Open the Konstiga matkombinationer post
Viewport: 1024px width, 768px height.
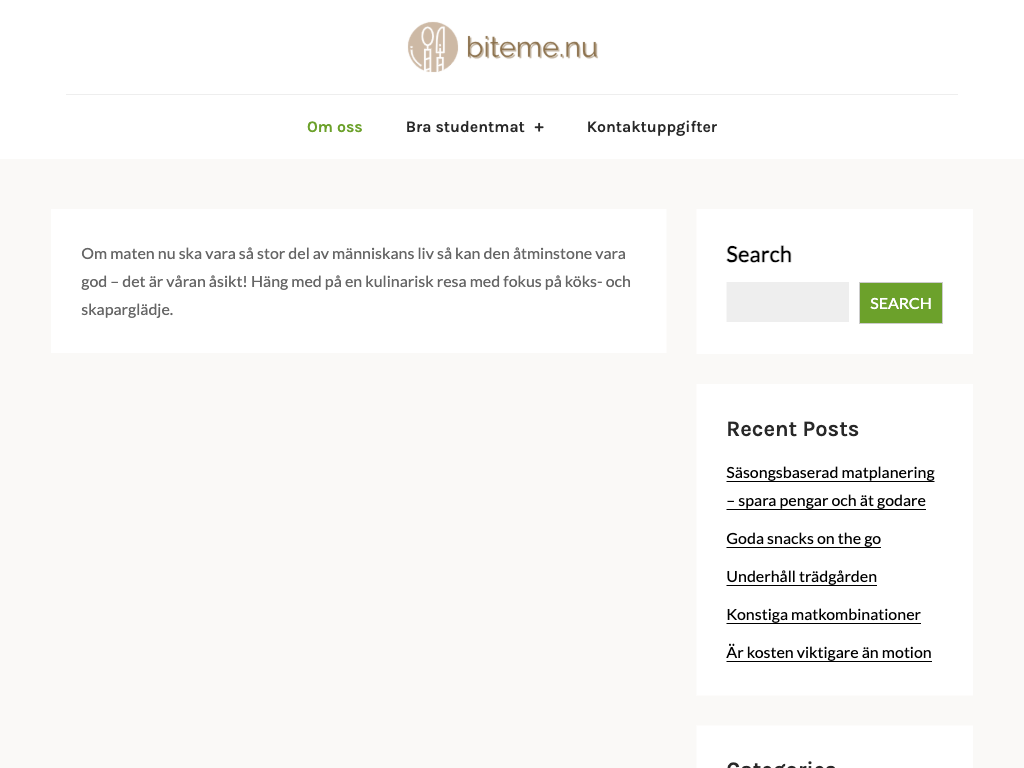coord(823,614)
